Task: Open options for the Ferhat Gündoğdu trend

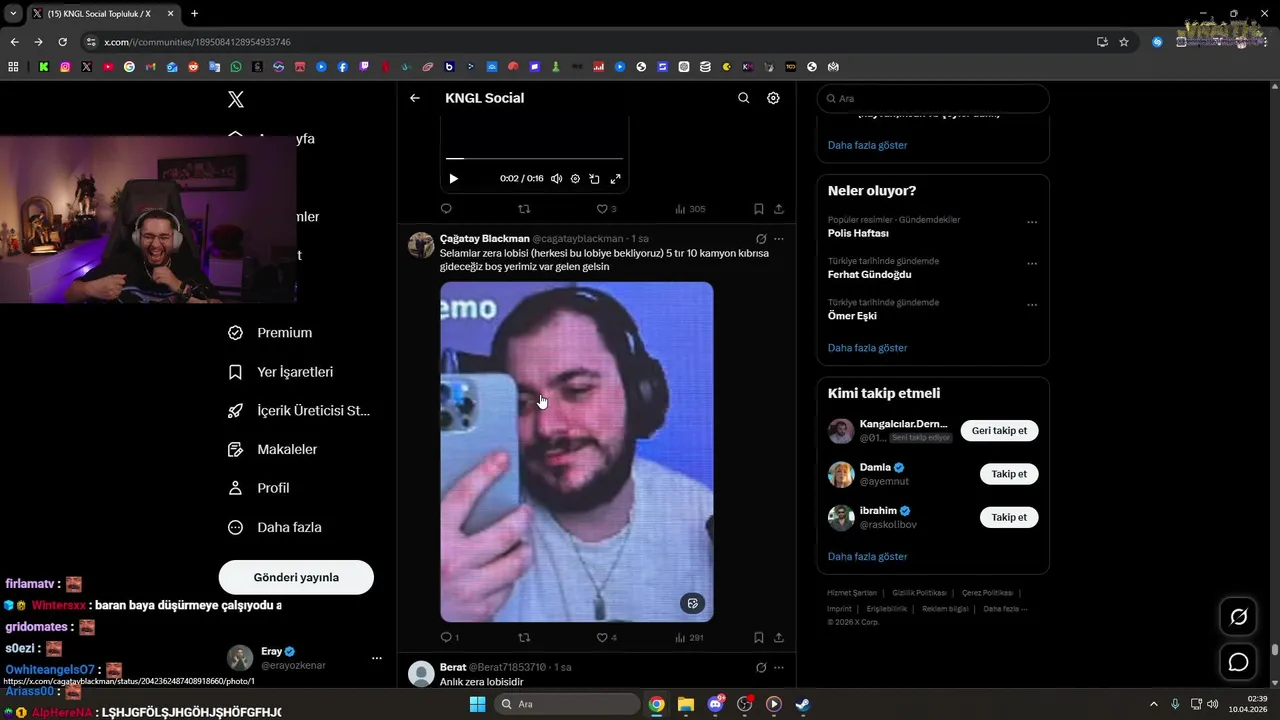Action: tap(1032, 264)
